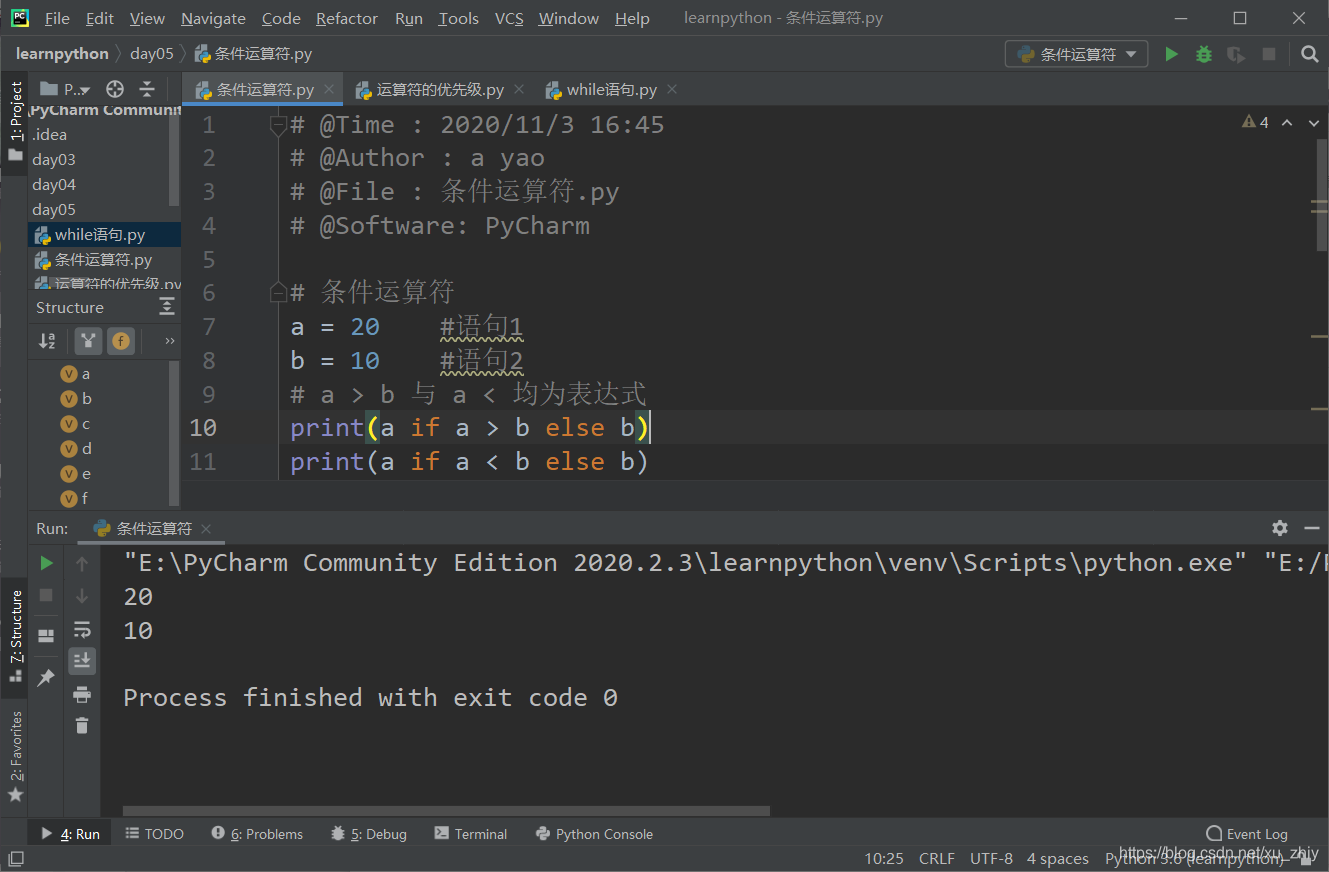Open the Tools menu
The image size is (1329, 872).
(x=458, y=18)
